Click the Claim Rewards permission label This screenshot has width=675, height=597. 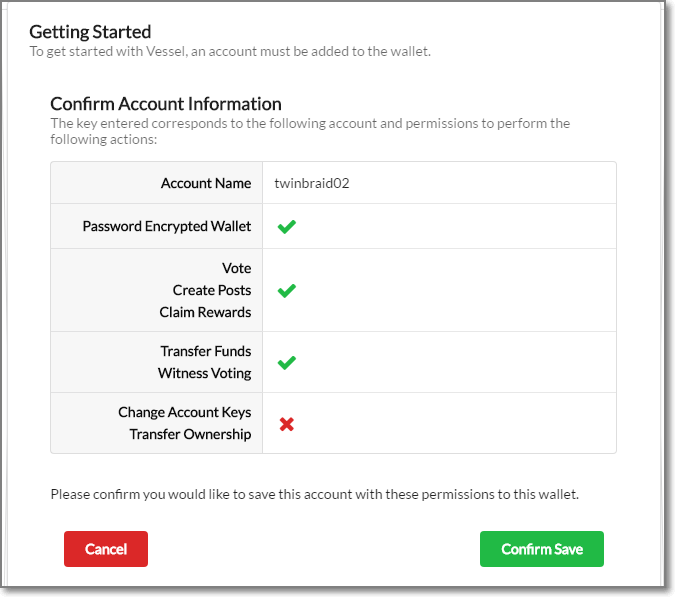pyautogui.click(x=205, y=313)
